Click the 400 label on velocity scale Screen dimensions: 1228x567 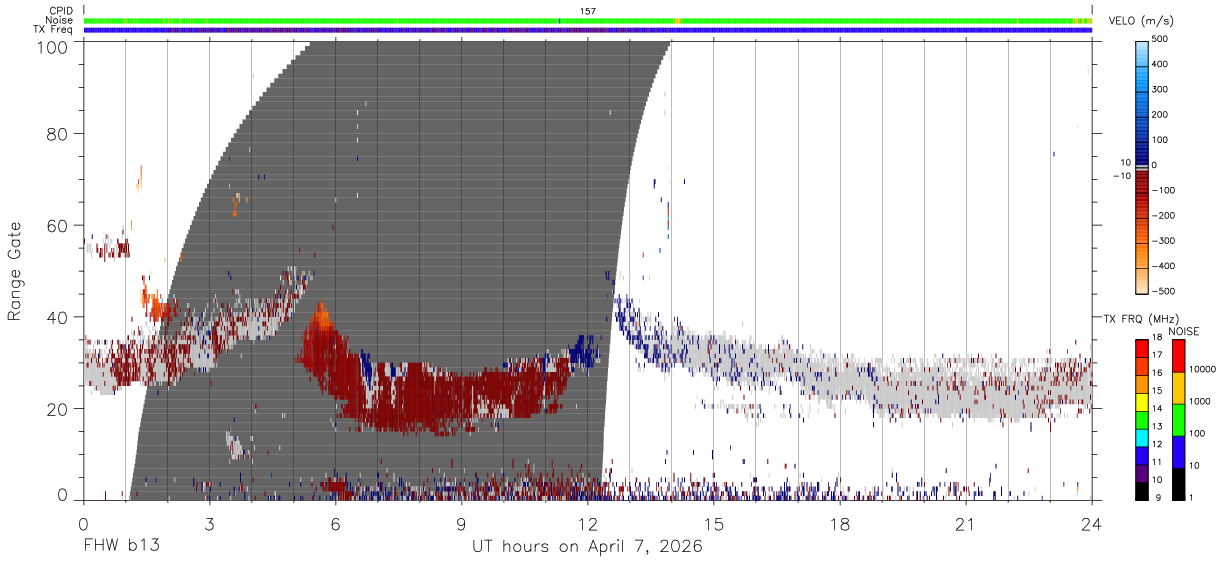tap(1160, 64)
